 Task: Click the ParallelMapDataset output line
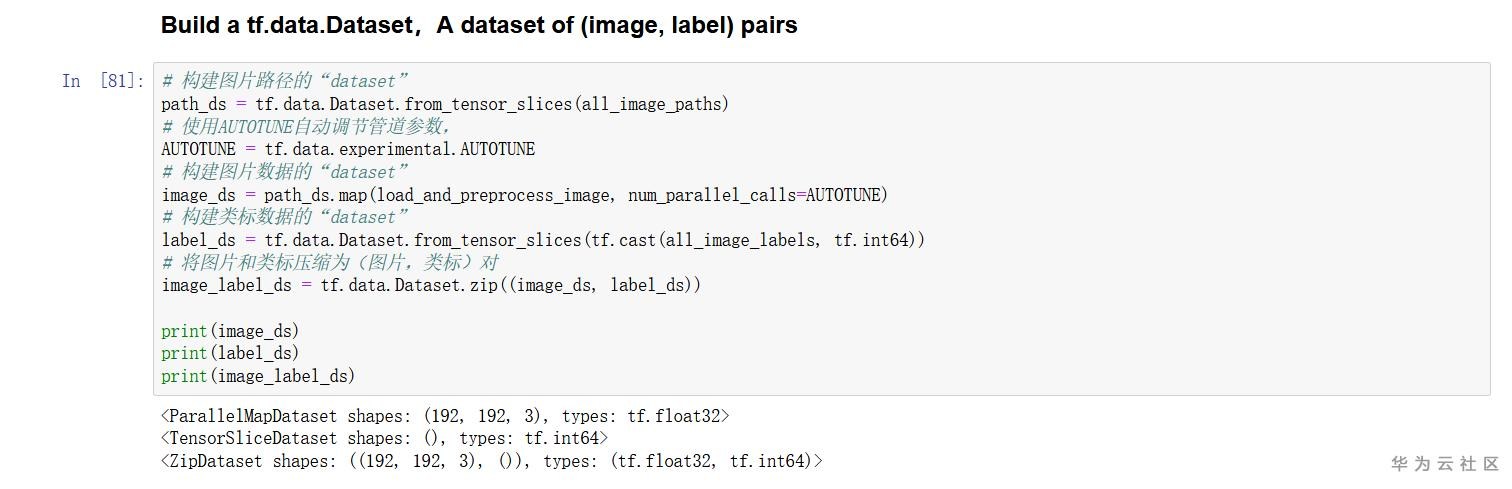point(445,416)
